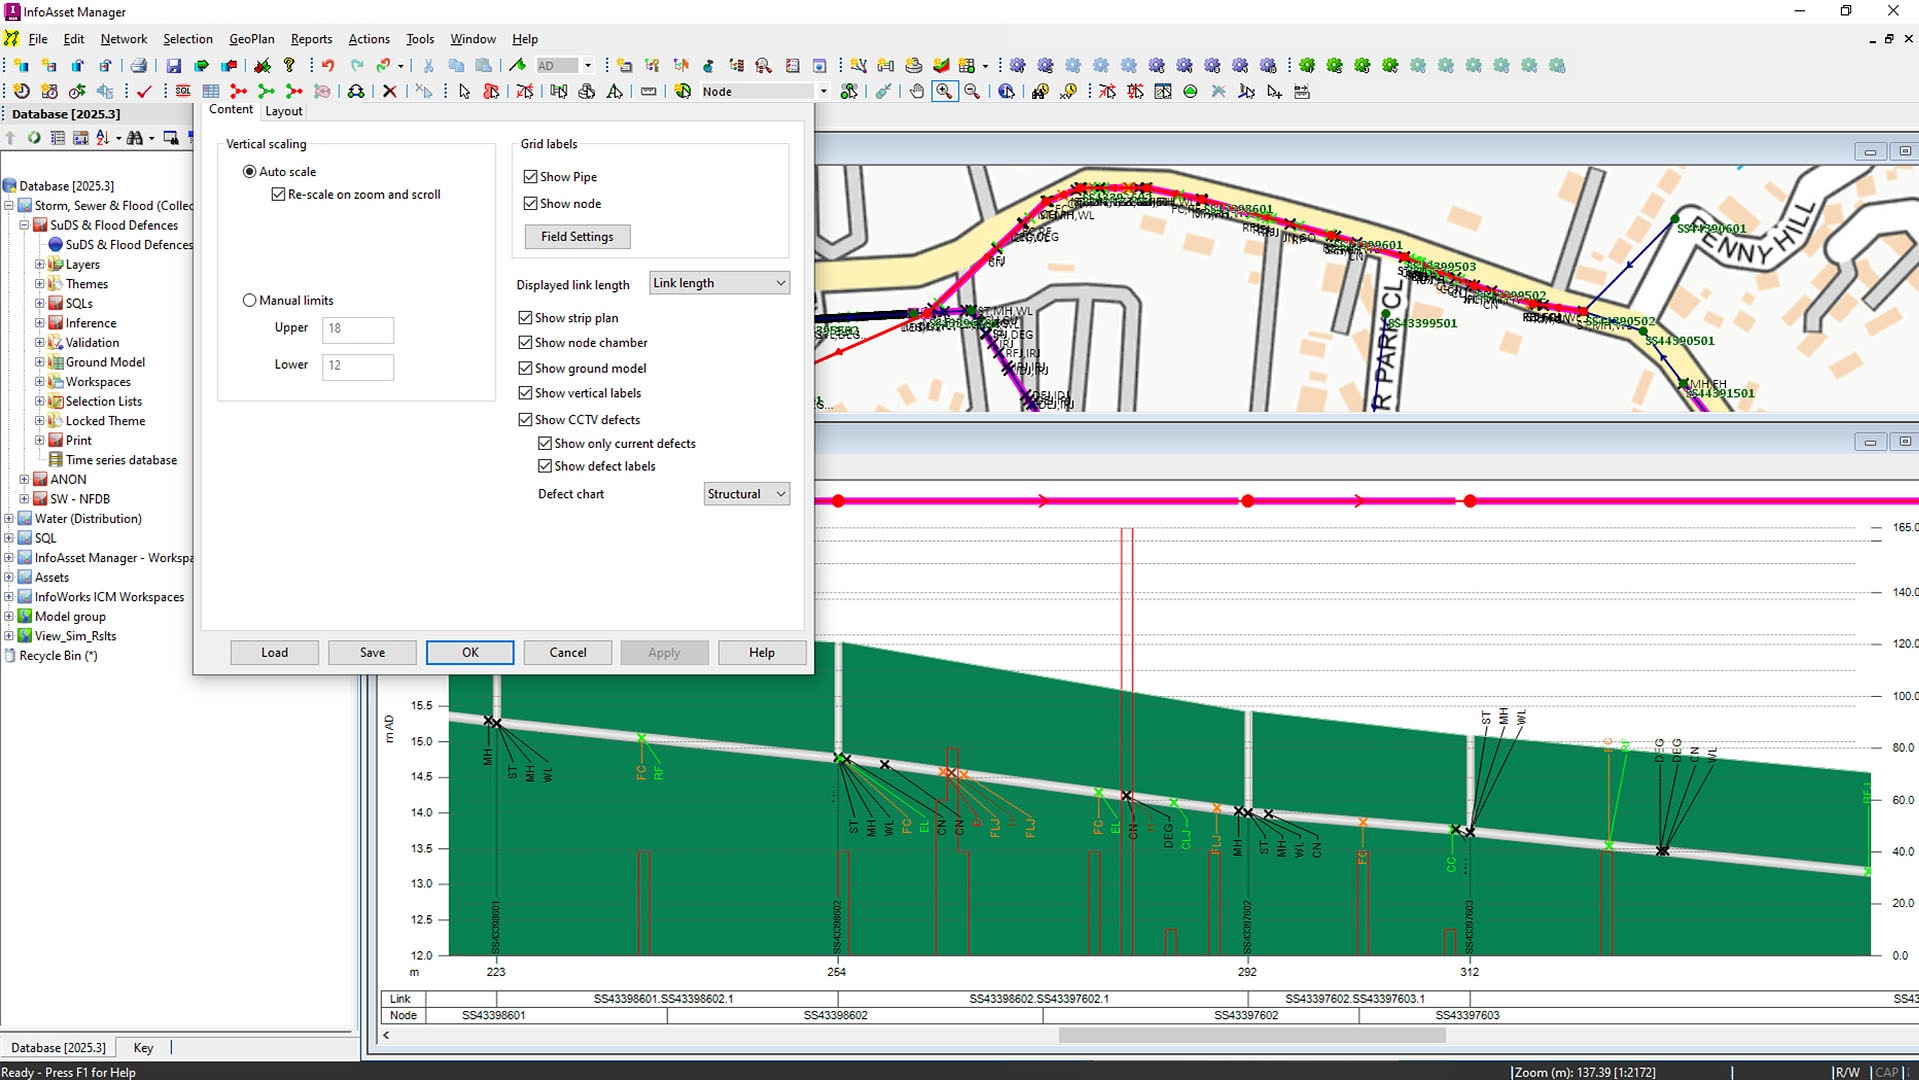Open the Defect chart Structural dropdown

[746, 494]
